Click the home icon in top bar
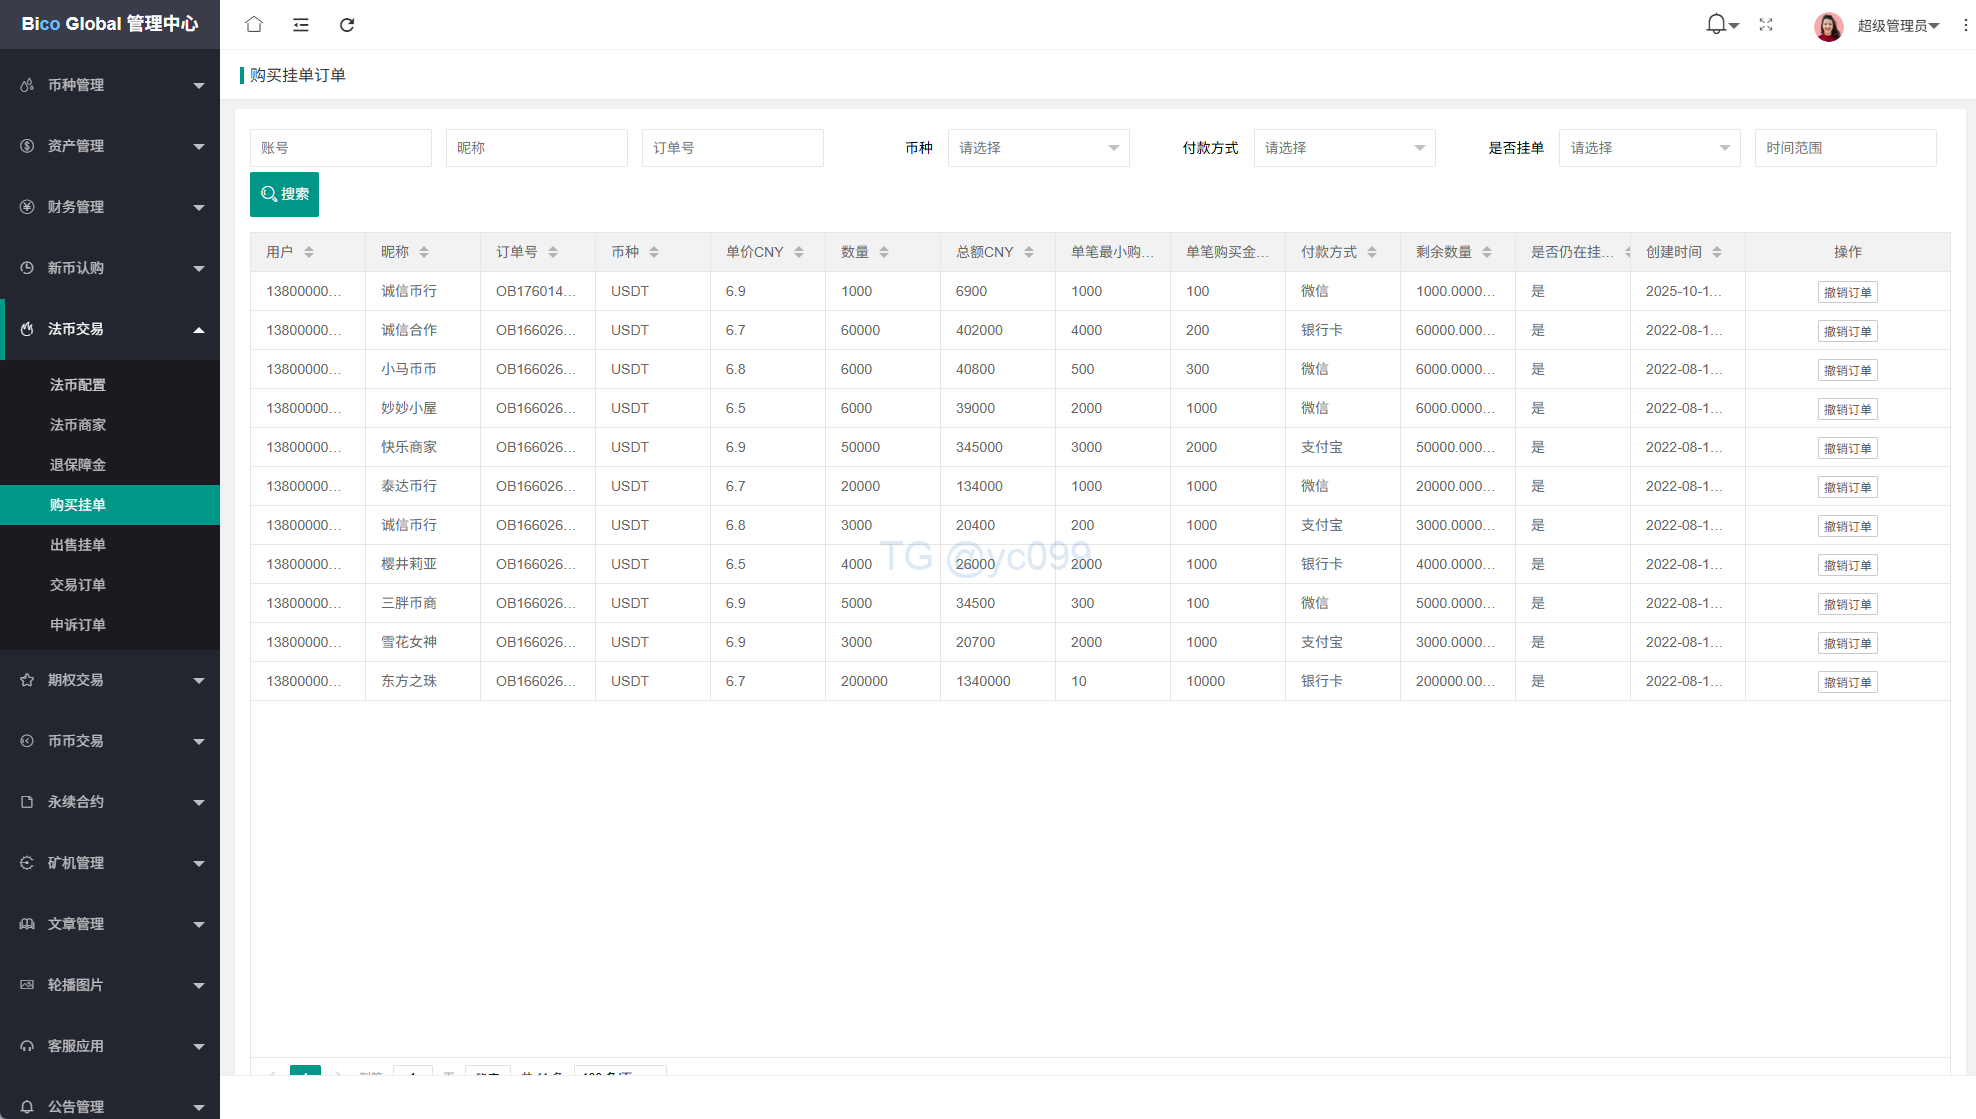1976x1119 pixels. [x=254, y=24]
